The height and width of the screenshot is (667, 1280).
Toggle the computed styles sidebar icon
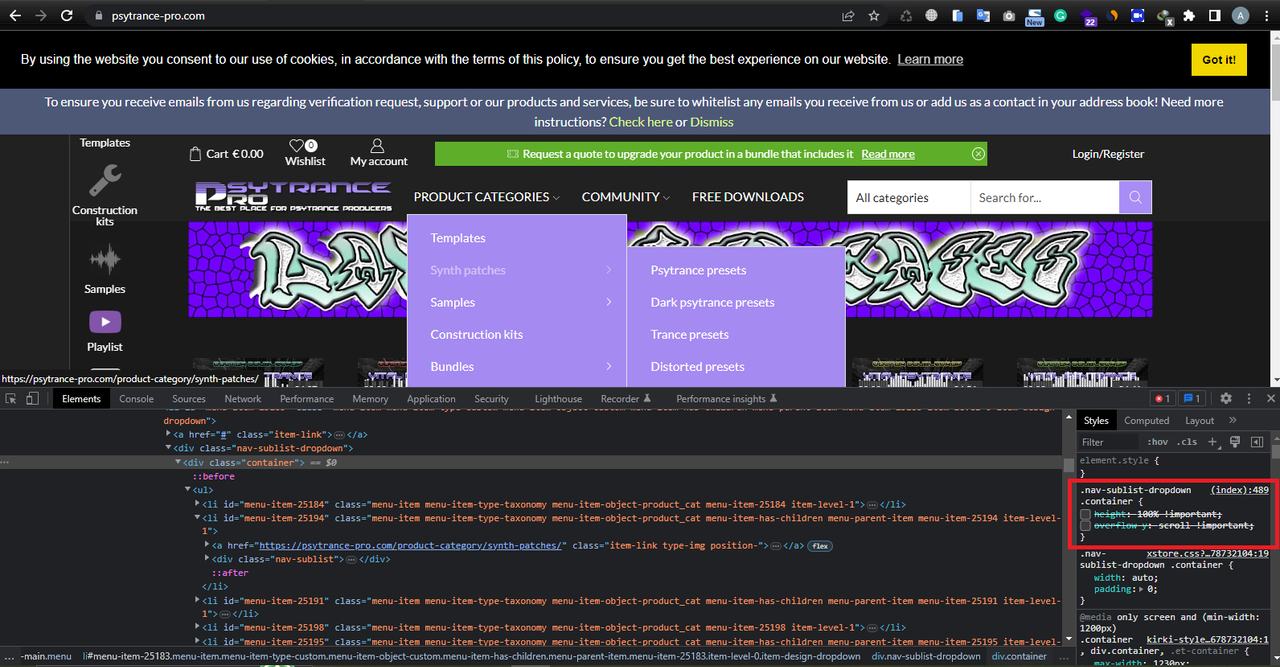1258,441
